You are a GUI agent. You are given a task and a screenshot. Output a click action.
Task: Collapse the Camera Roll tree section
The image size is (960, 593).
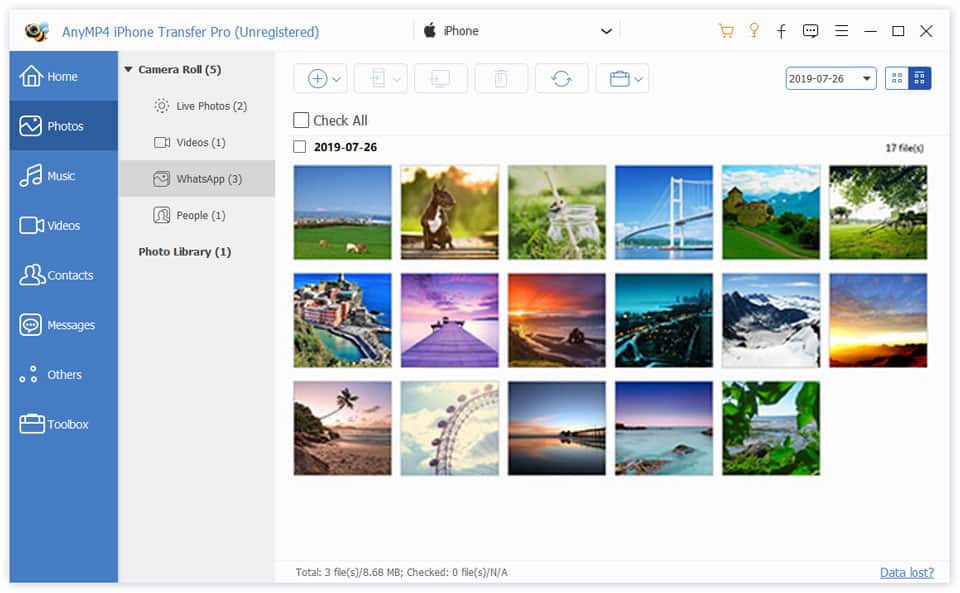tap(129, 70)
